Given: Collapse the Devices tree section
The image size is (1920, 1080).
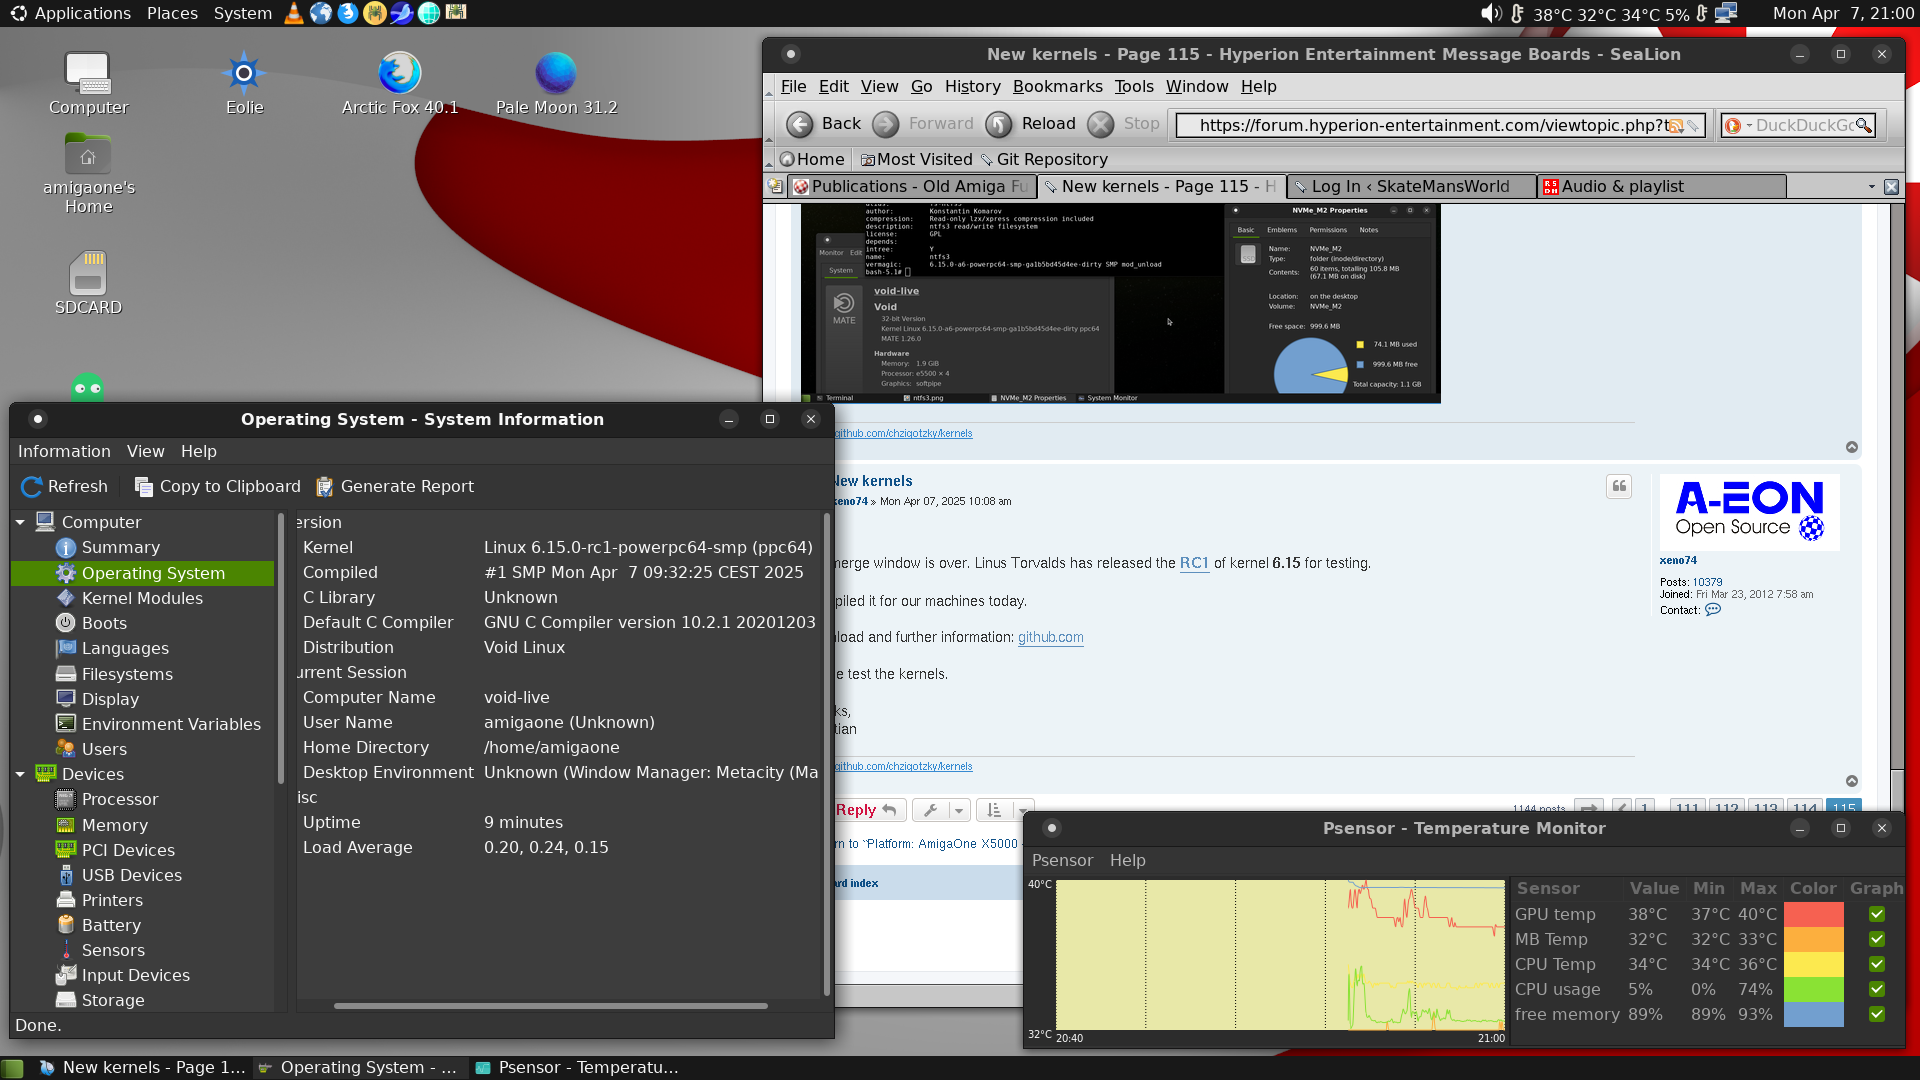Looking at the screenshot, I should coord(20,774).
